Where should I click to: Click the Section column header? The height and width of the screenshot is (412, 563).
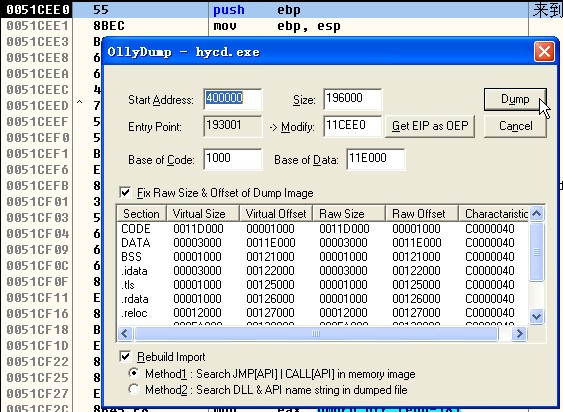pyautogui.click(x=141, y=214)
